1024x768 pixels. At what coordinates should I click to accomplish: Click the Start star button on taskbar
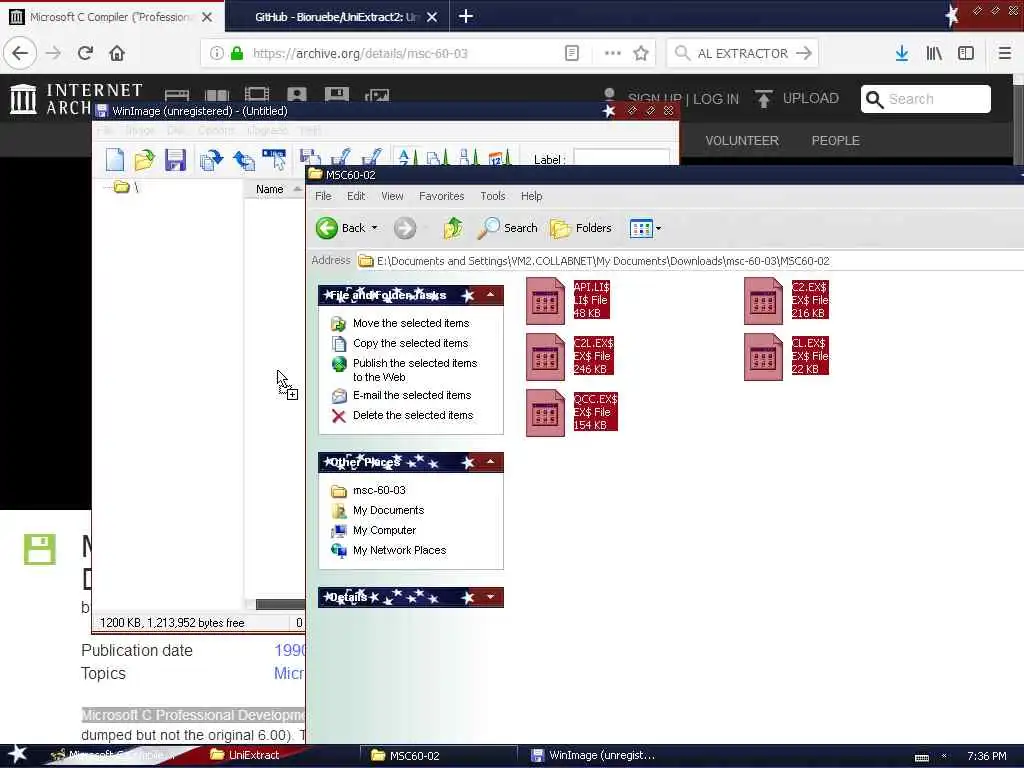[18, 755]
